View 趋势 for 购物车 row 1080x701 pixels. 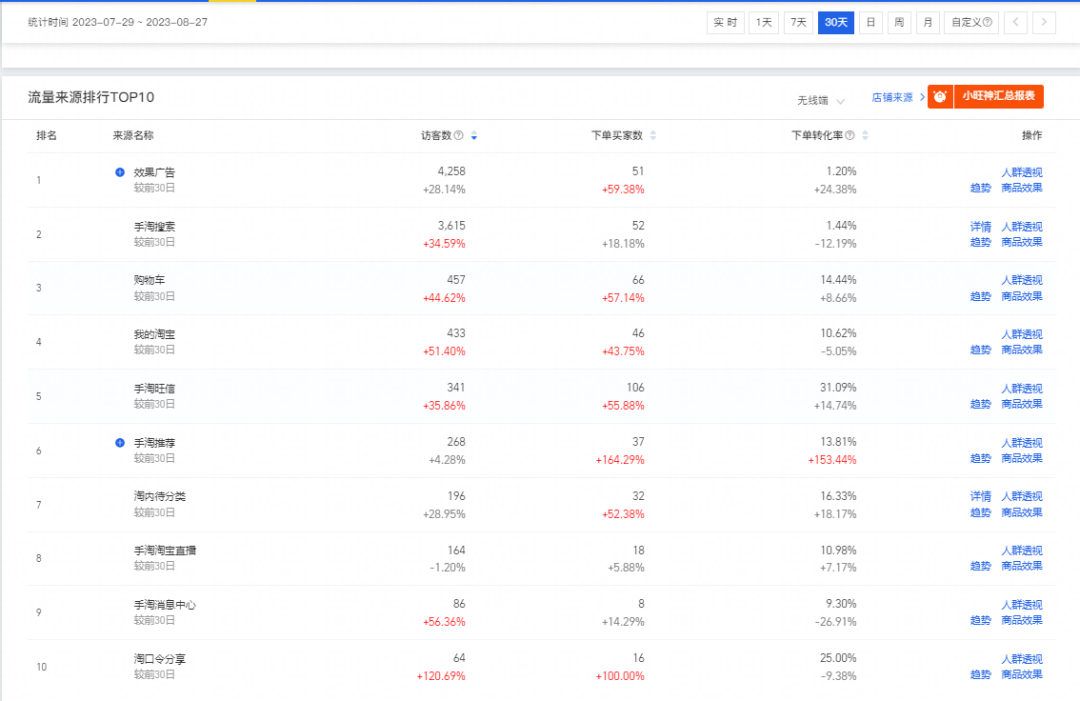tap(980, 296)
